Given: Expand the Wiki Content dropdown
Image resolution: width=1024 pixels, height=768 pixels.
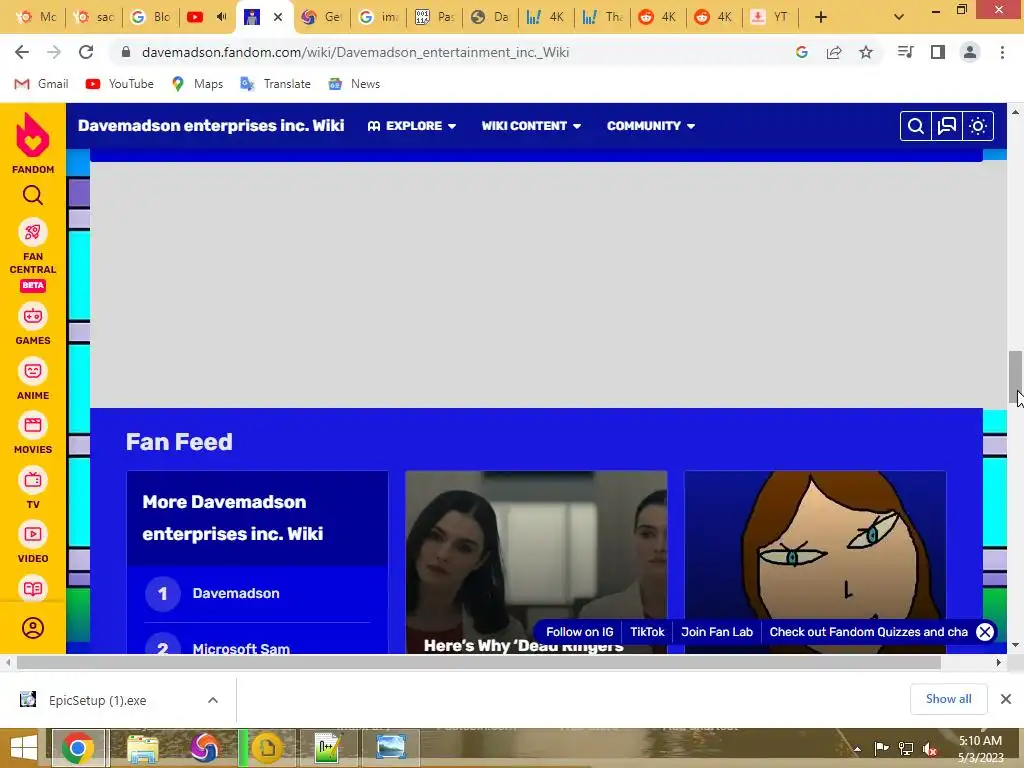Looking at the screenshot, I should click(531, 126).
